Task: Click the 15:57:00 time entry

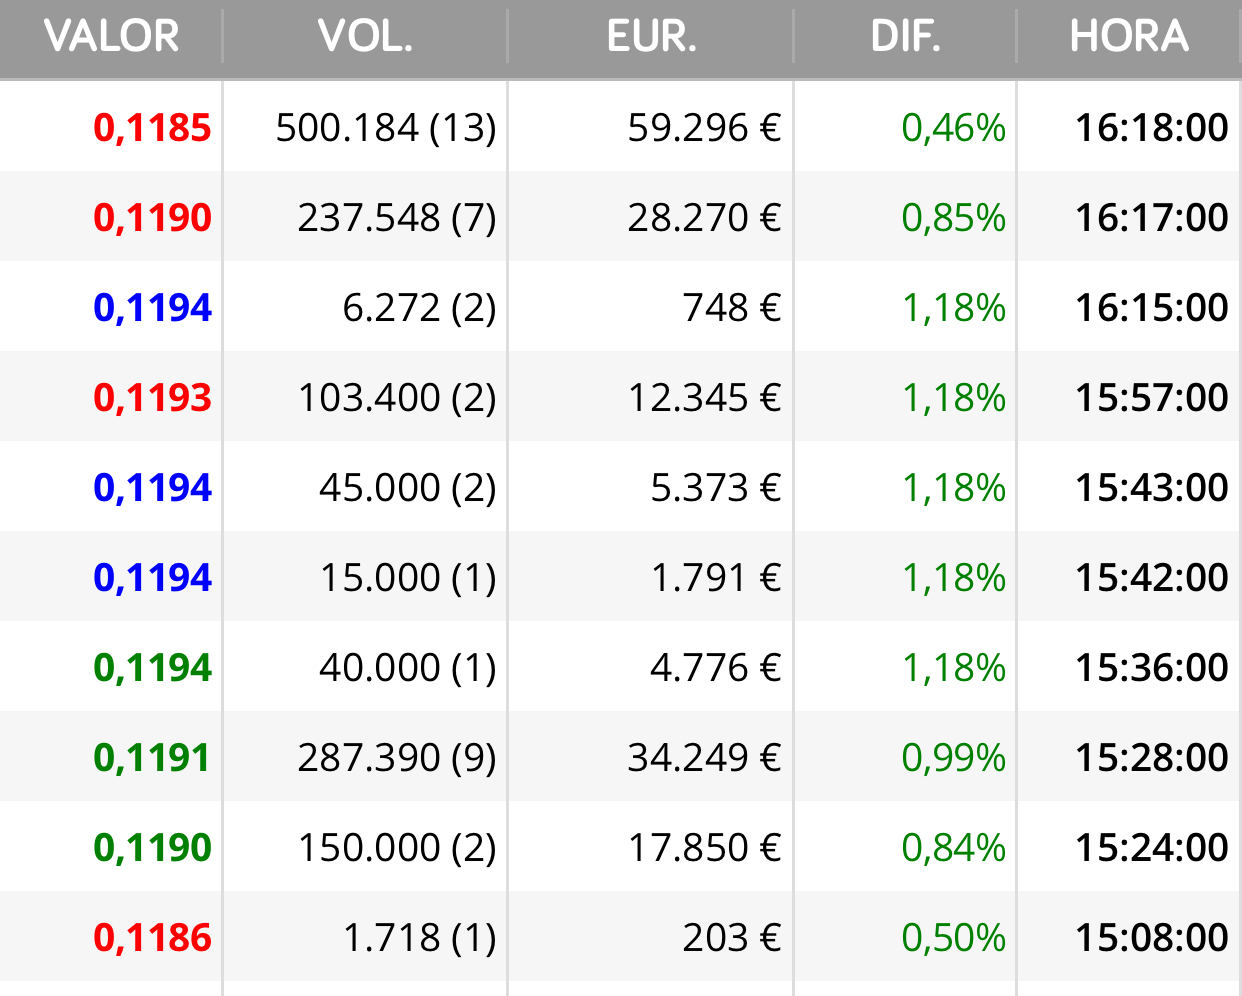Action: coord(1152,398)
